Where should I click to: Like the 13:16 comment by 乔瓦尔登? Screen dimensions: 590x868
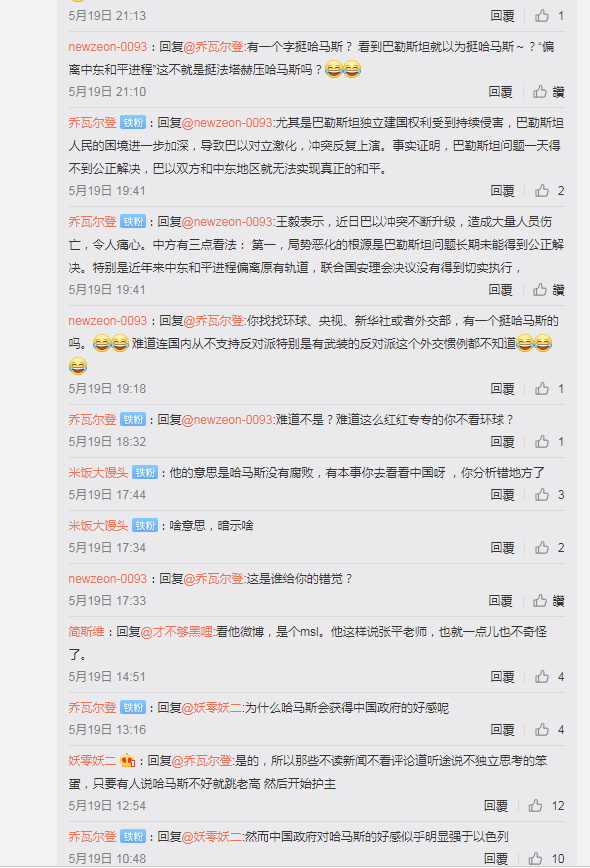pyautogui.click(x=542, y=730)
